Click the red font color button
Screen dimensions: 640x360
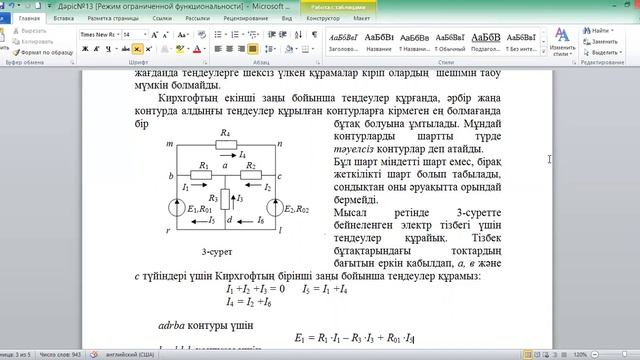(x=197, y=49)
